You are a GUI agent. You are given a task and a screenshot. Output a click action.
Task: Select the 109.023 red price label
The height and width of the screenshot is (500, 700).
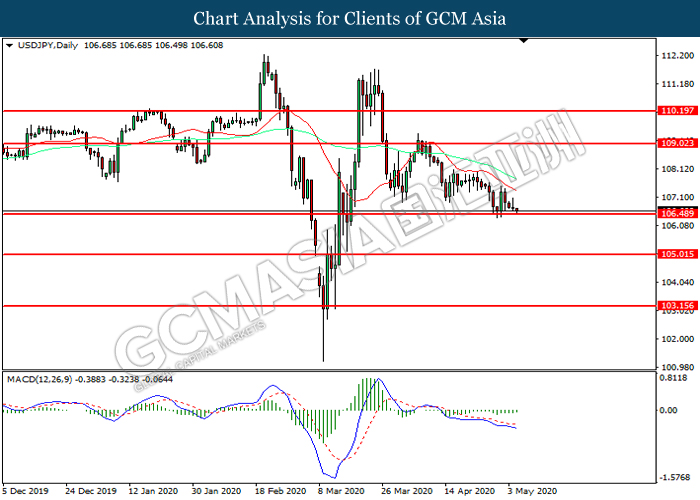coord(678,143)
